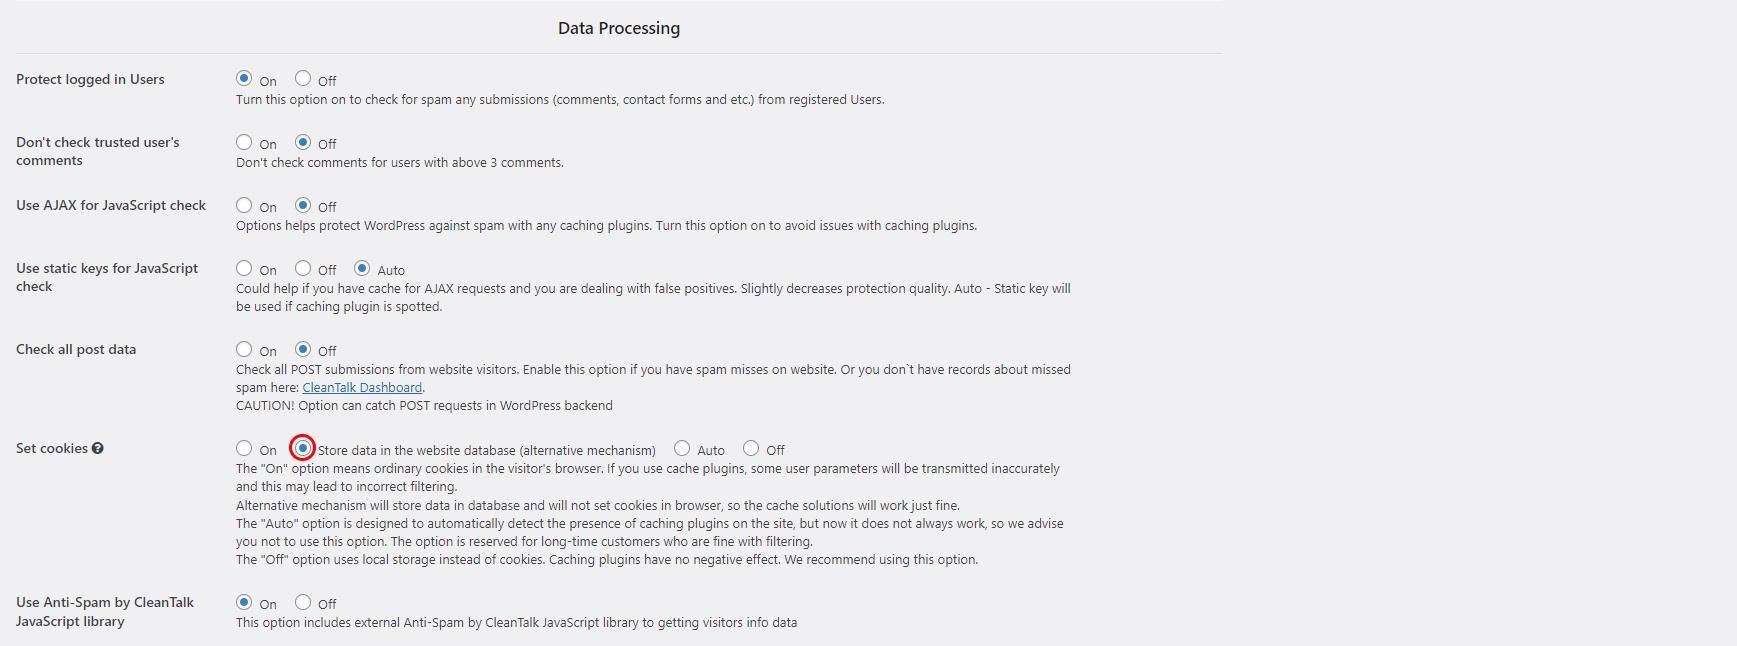Select Off for Check all post data

[303, 349]
